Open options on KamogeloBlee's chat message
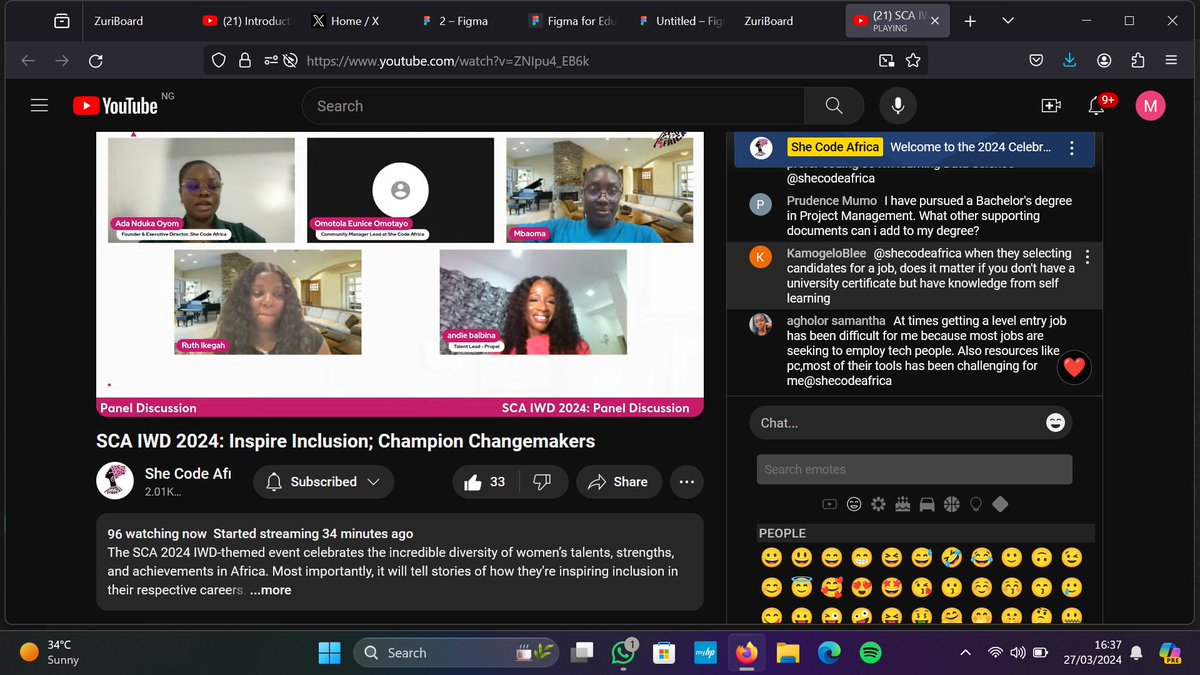The width and height of the screenshot is (1200, 675). coord(1087,258)
